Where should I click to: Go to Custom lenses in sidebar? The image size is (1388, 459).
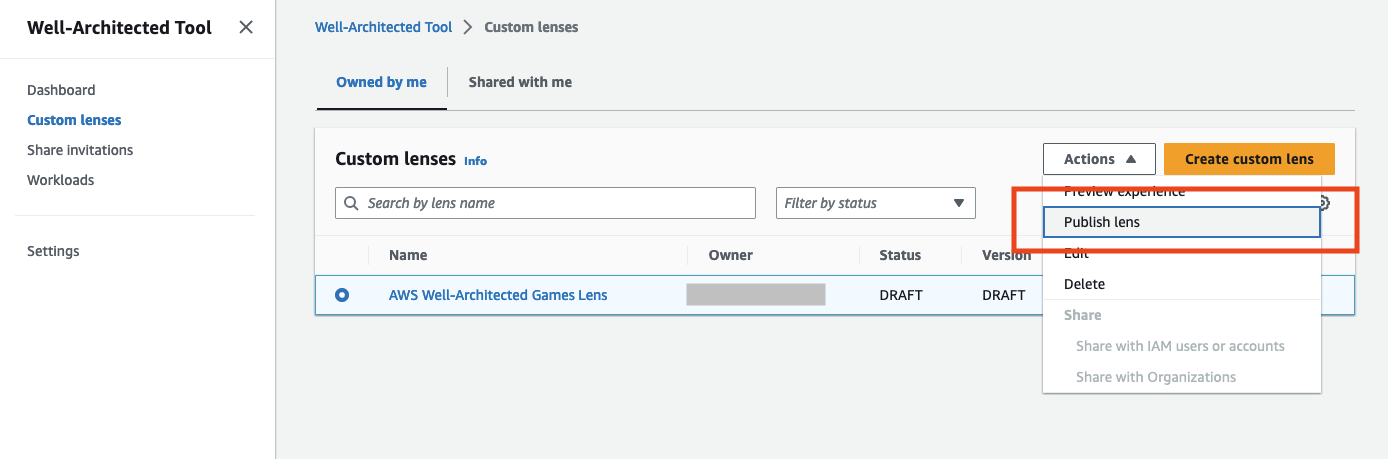pos(74,120)
